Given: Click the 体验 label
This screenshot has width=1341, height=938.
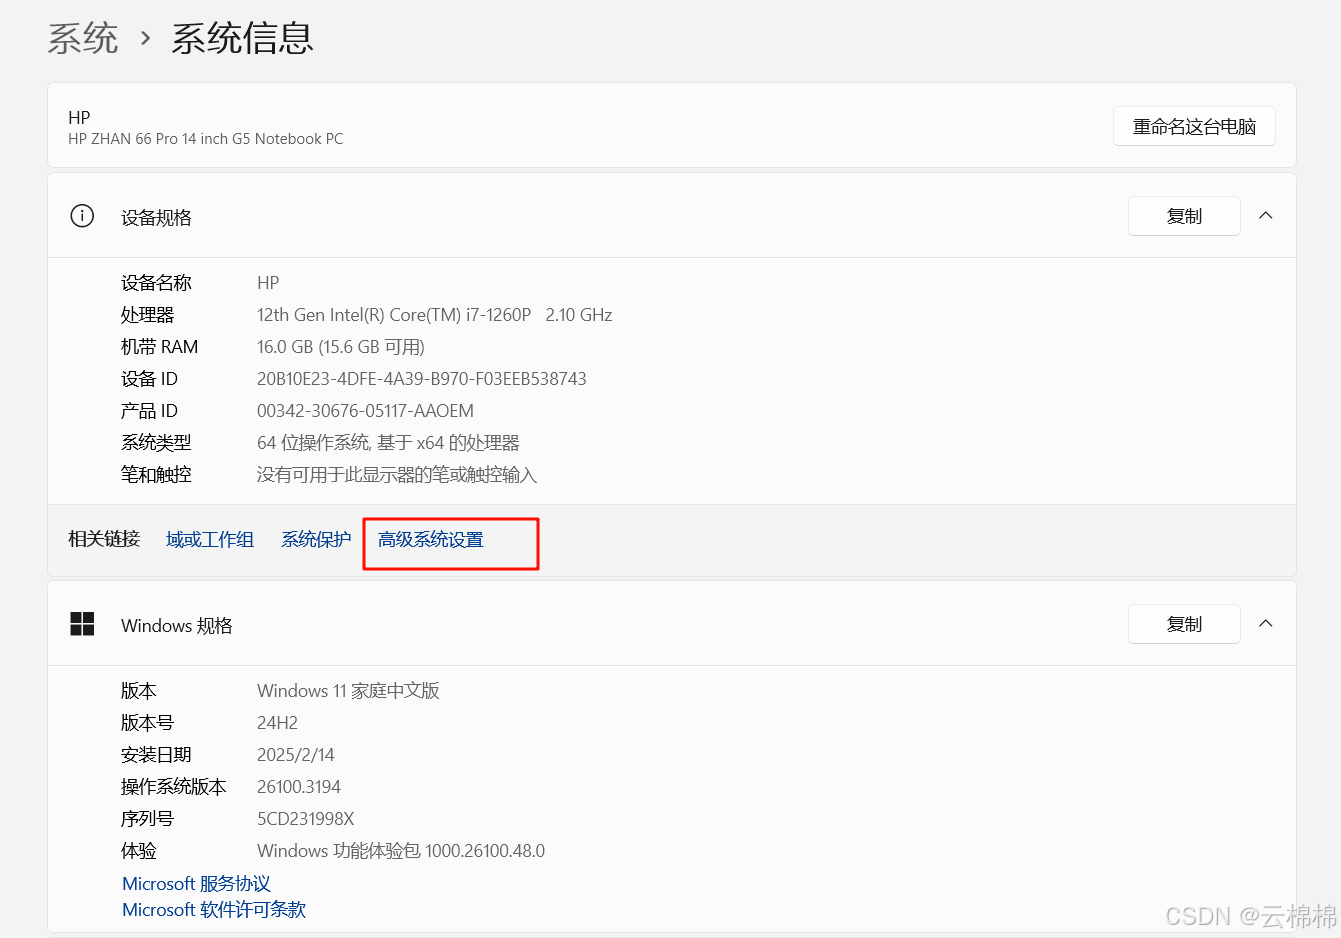Looking at the screenshot, I should 139,851.
